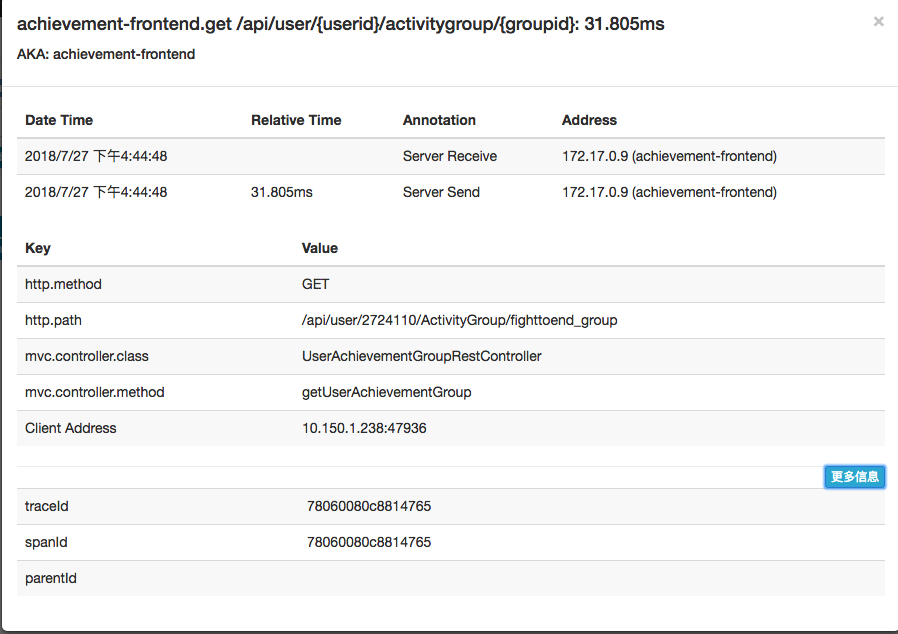898x634 pixels.
Task: Click the 31.805ms relative time value
Action: (277, 192)
